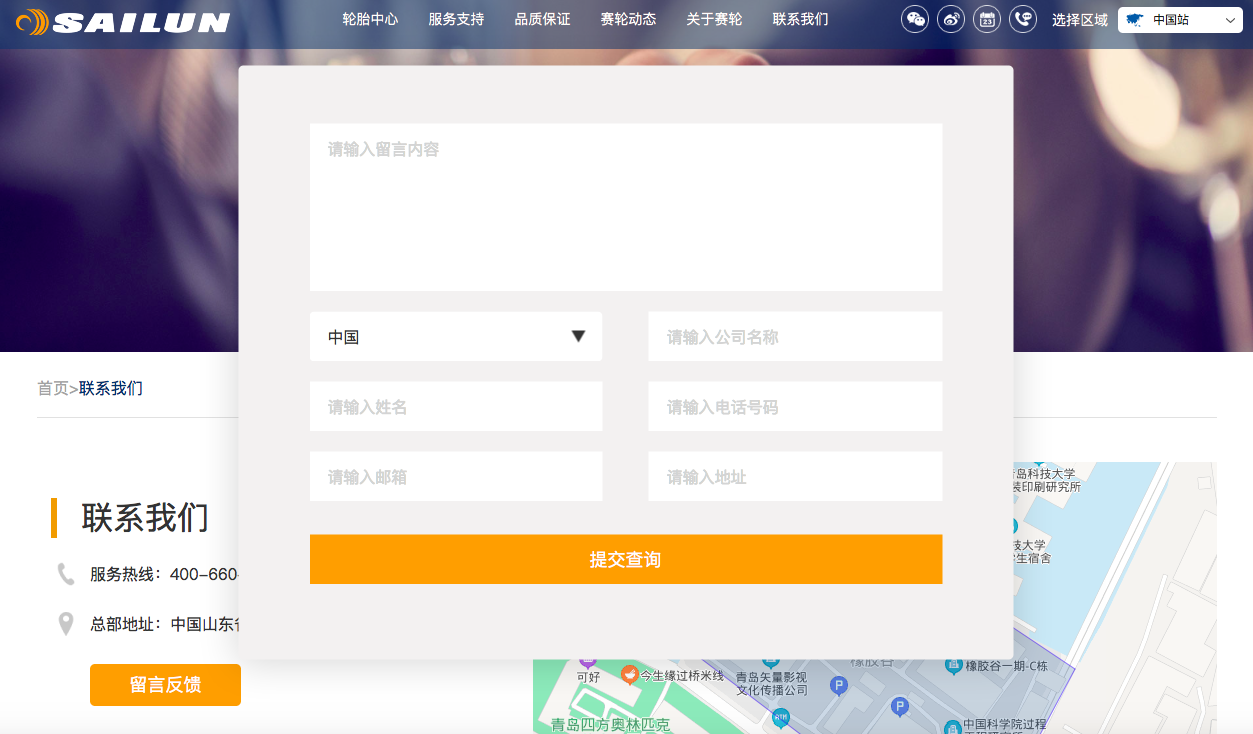This screenshot has width=1253, height=734.
Task: Click the location pin beside 总部地址
Action: [66, 624]
